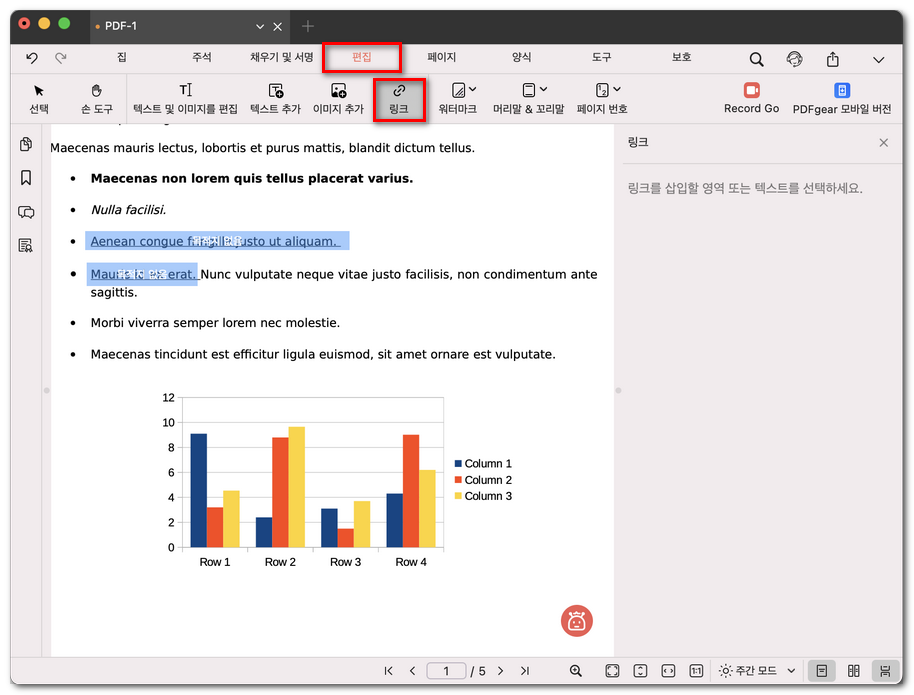Click the 이미지 추가 (Add Image) tool
Image resolution: width=914 pixels, height=695 pixels.
(x=338, y=99)
